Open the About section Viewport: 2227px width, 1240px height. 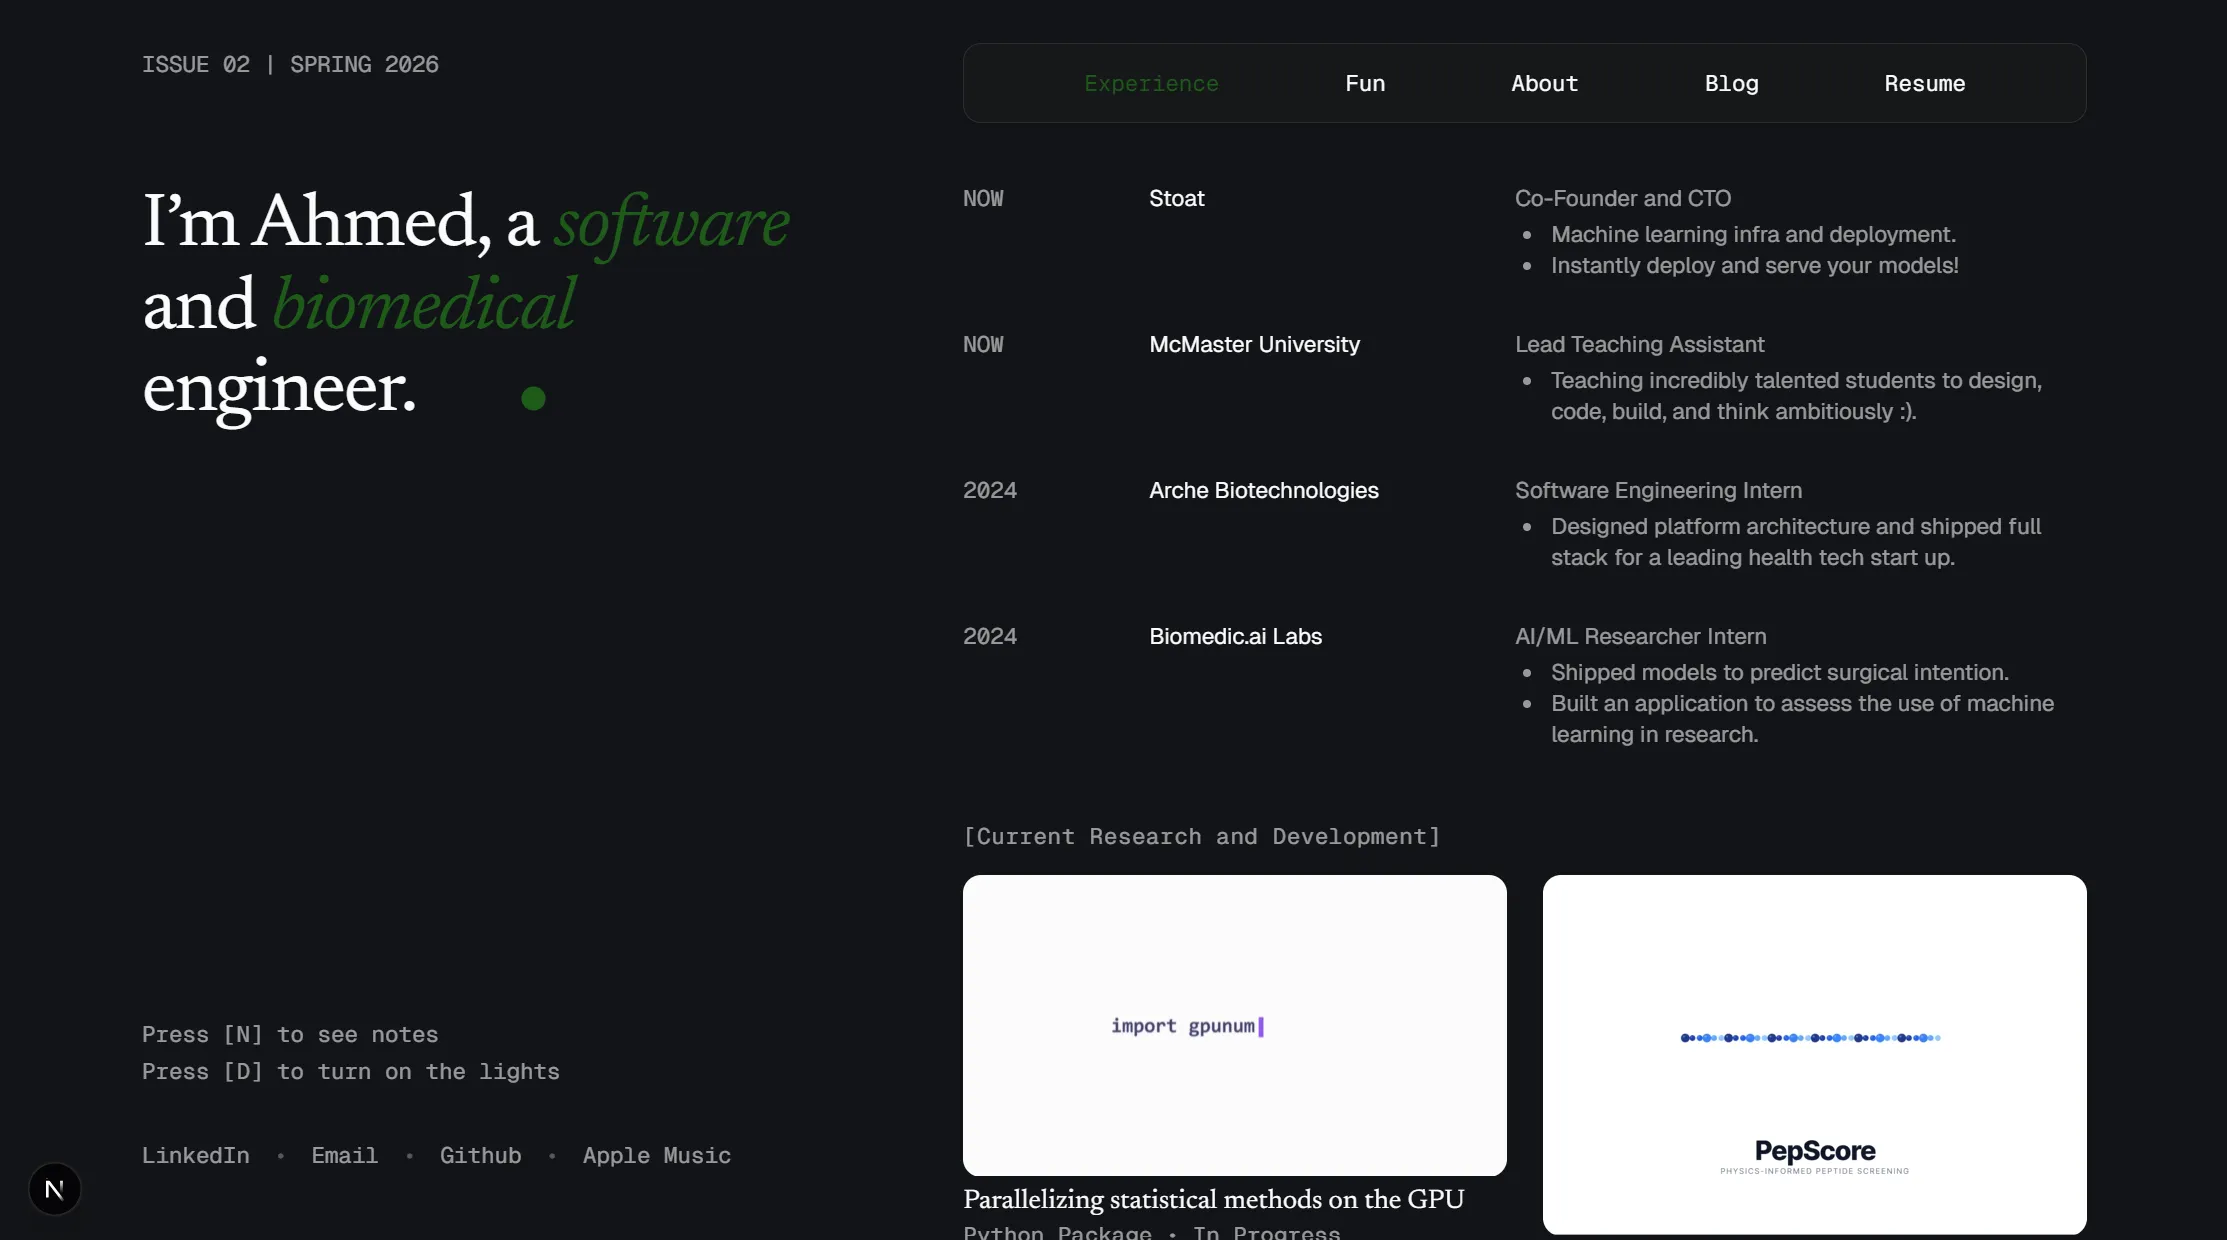coord(1543,83)
